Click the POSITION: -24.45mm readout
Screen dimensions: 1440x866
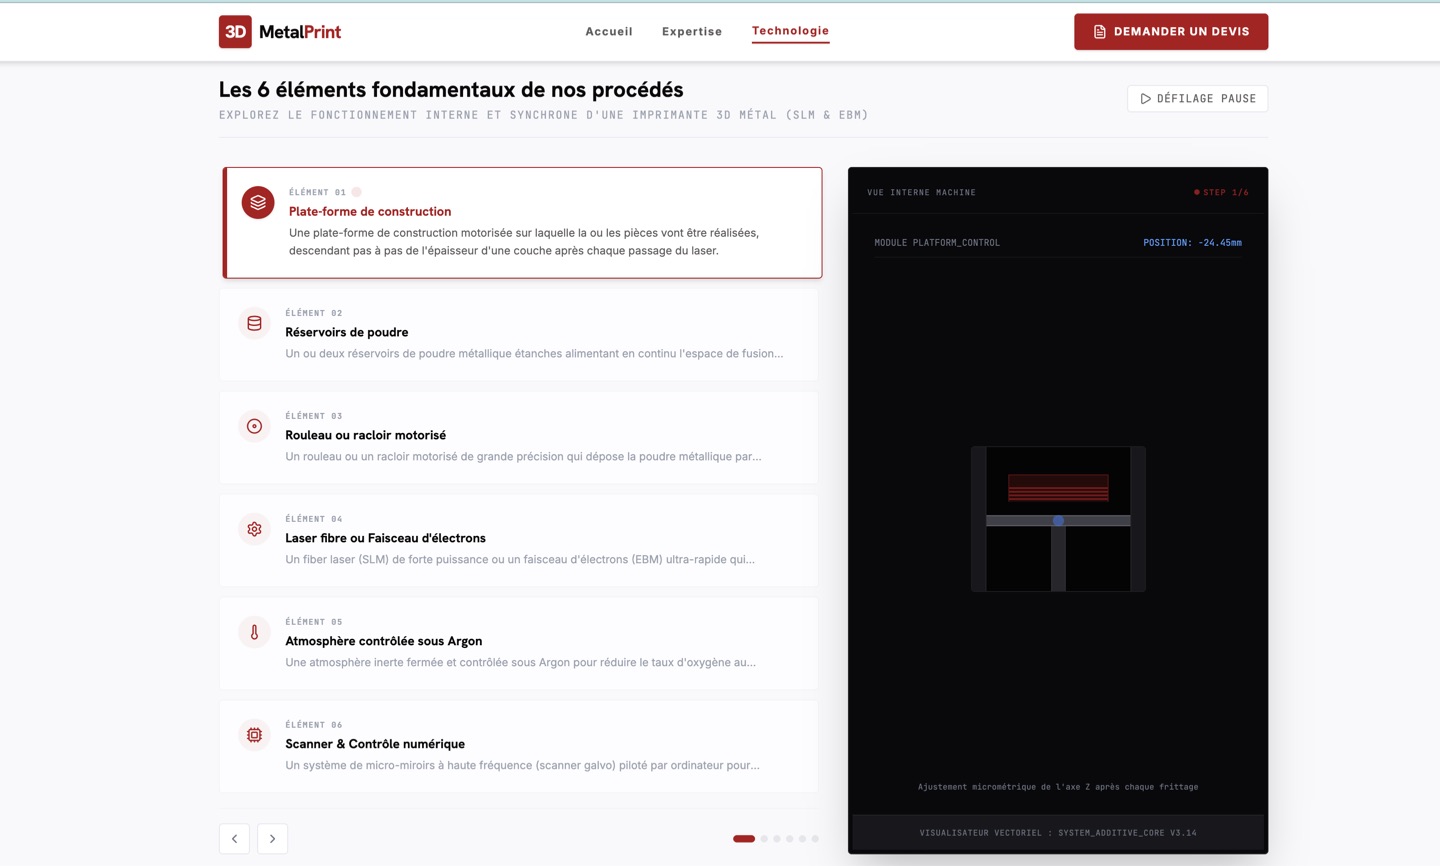(x=1192, y=243)
